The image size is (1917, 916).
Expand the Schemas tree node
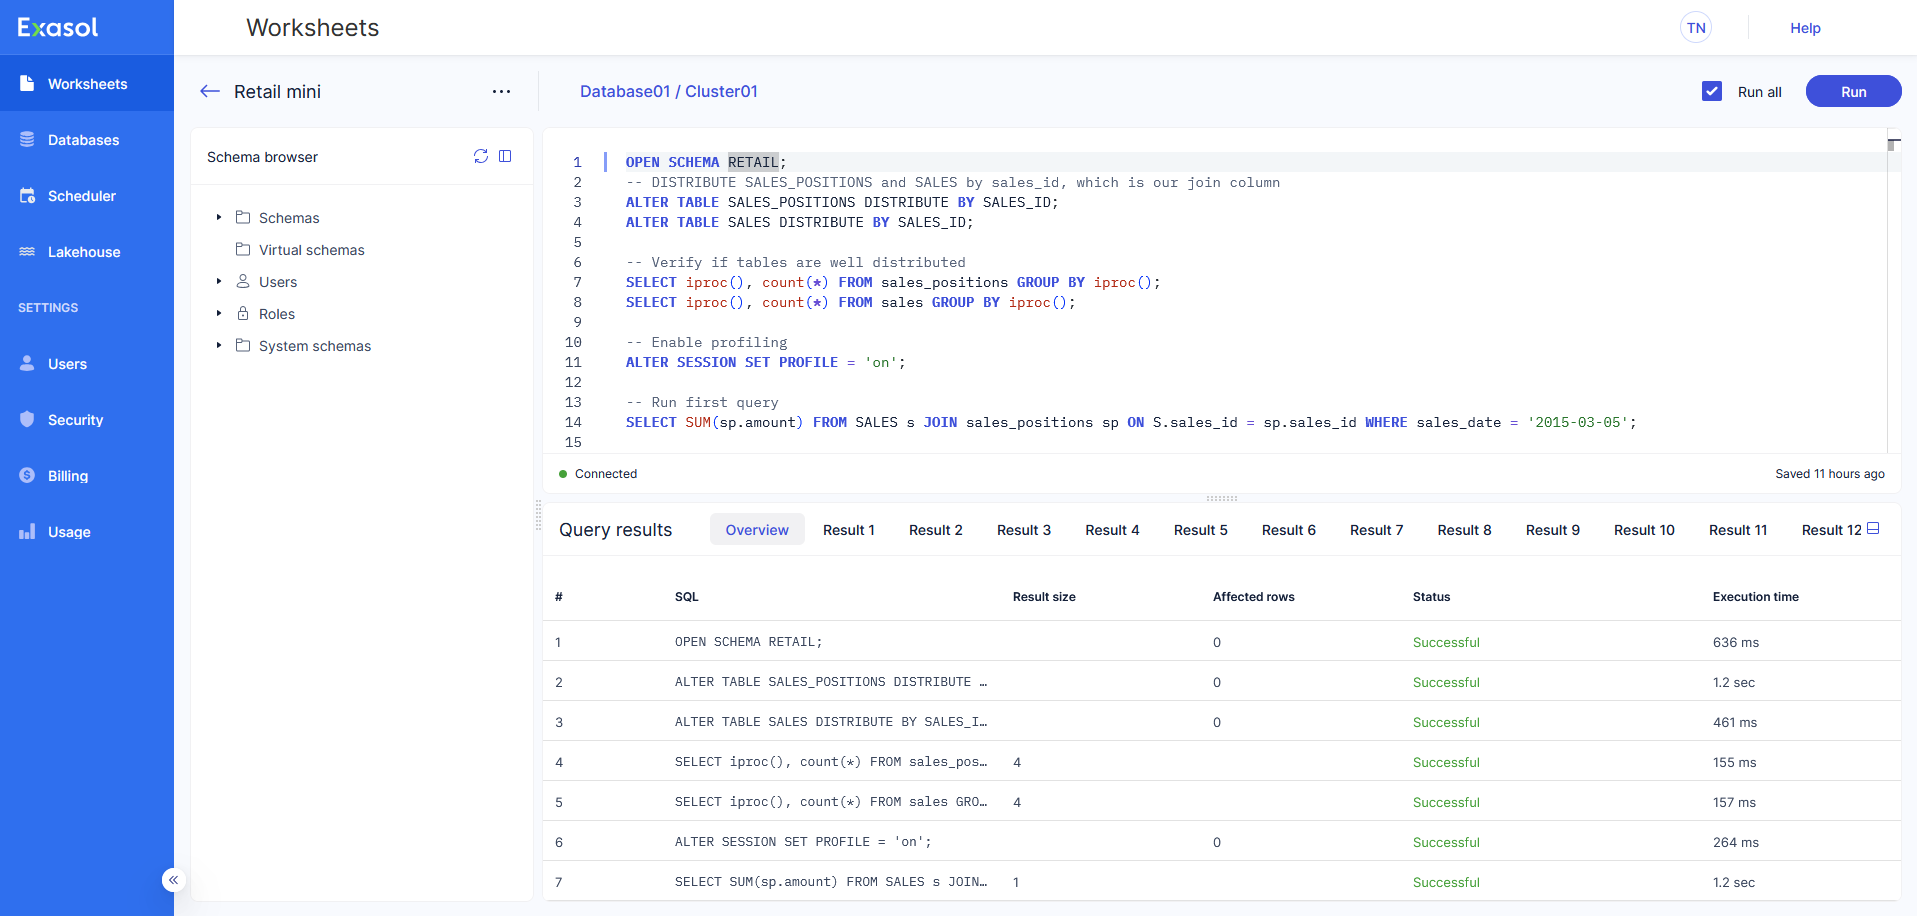tap(219, 217)
